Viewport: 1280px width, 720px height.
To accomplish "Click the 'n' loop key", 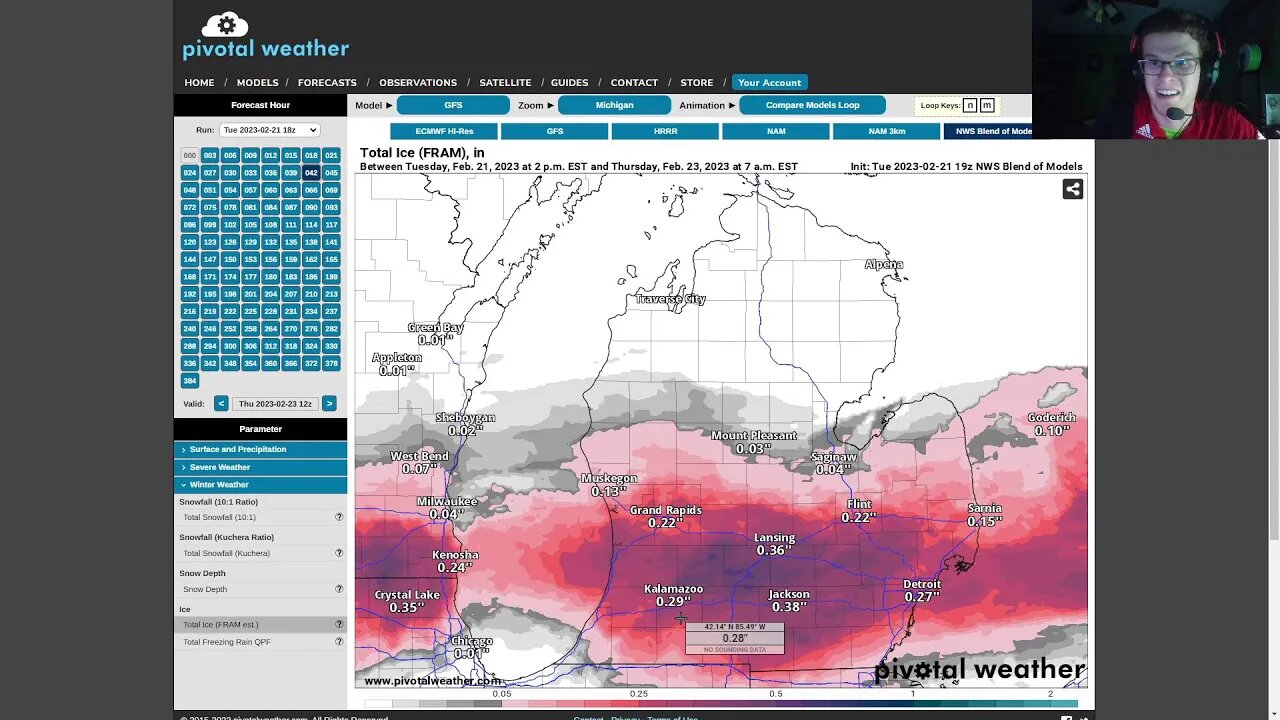I will point(970,105).
